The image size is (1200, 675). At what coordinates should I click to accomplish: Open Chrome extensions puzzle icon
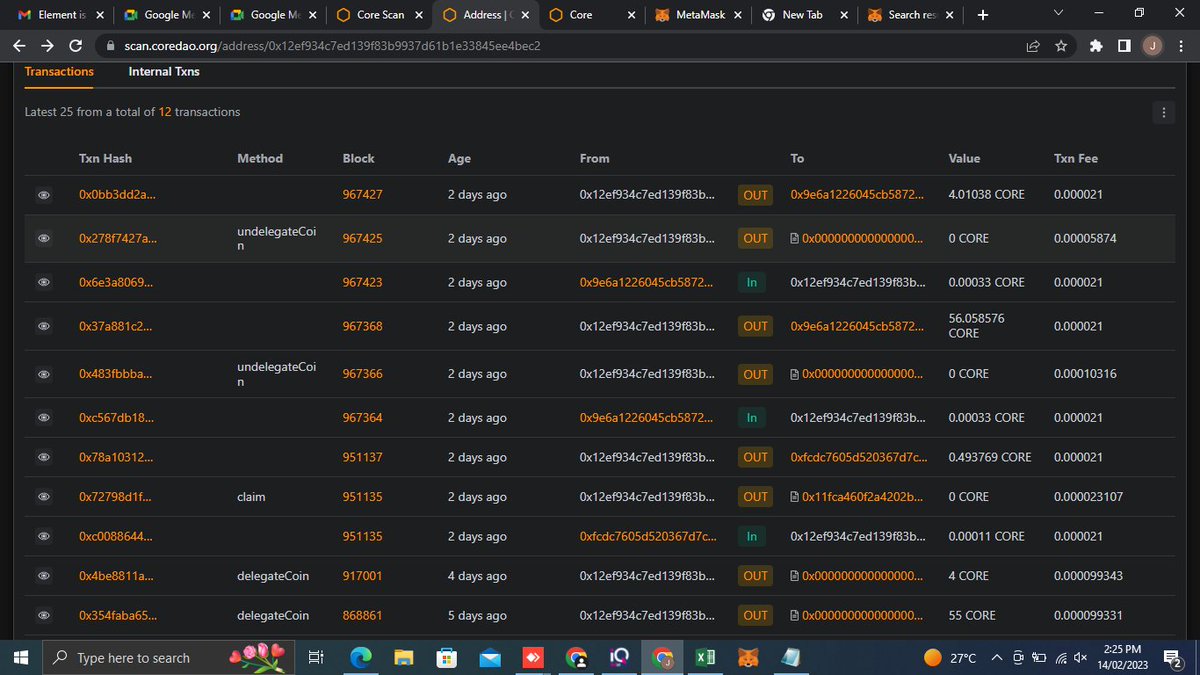click(1097, 46)
